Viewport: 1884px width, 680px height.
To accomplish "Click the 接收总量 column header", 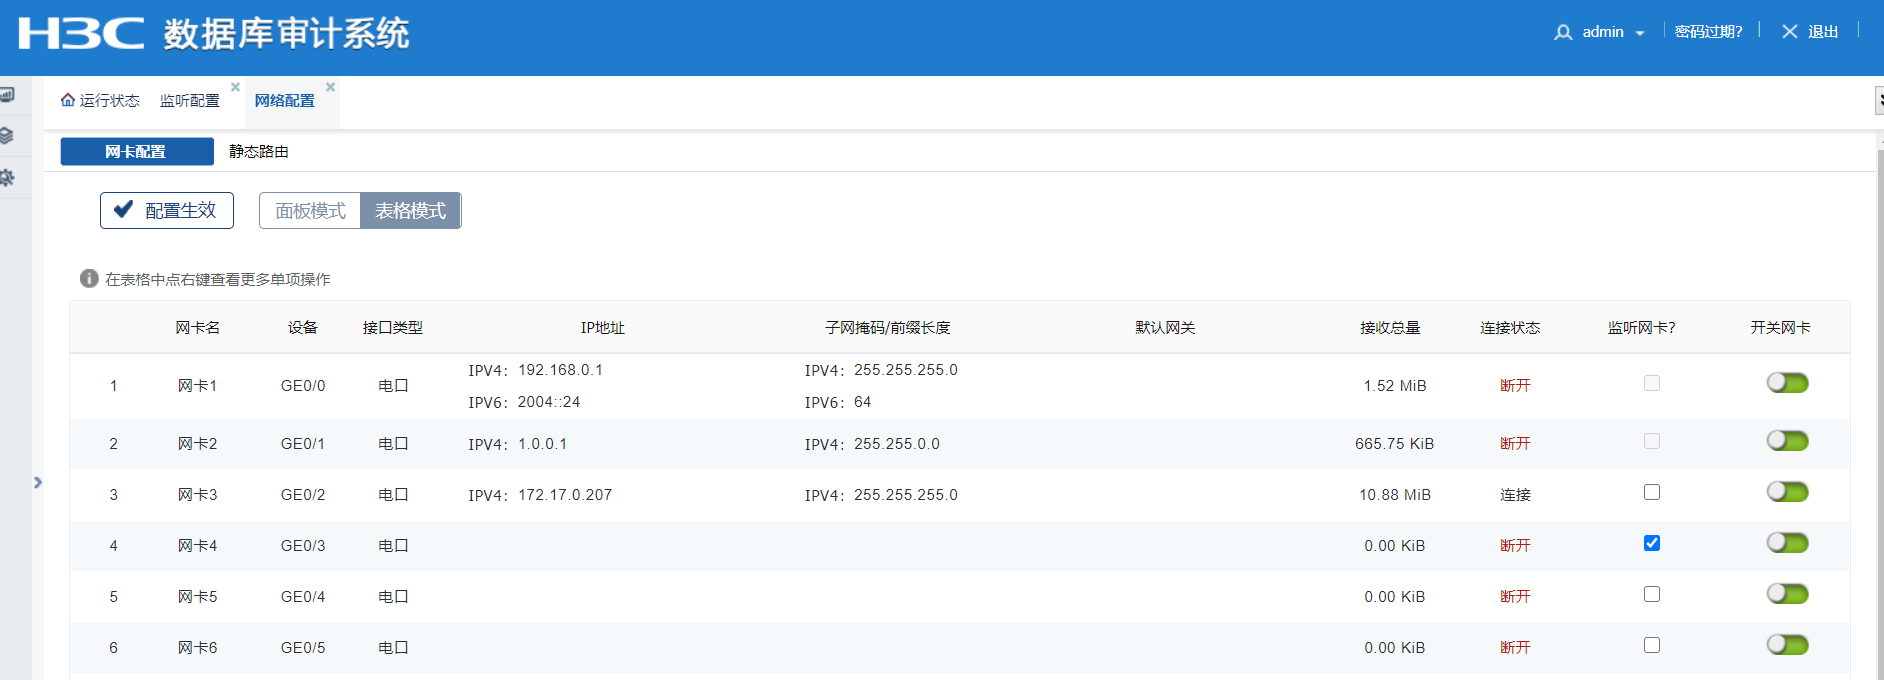I will (x=1390, y=328).
